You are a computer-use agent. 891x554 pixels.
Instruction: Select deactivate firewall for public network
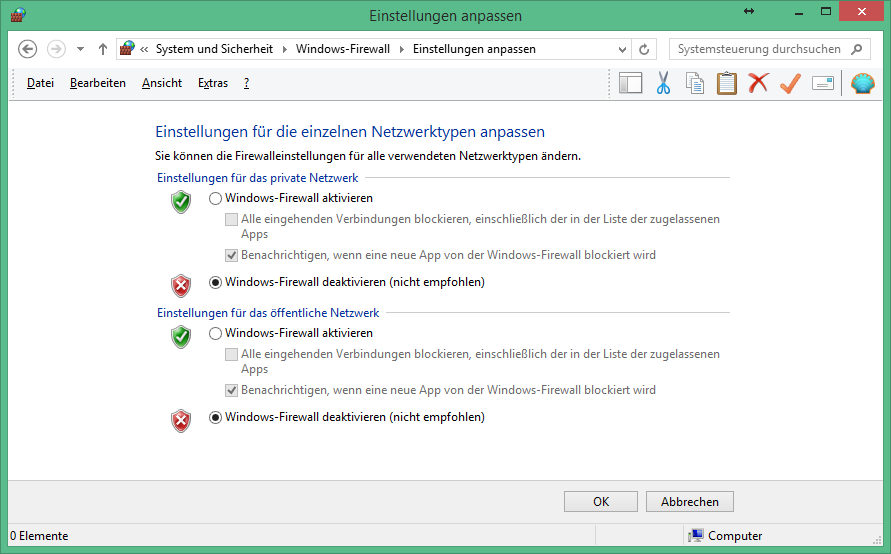coord(216,417)
